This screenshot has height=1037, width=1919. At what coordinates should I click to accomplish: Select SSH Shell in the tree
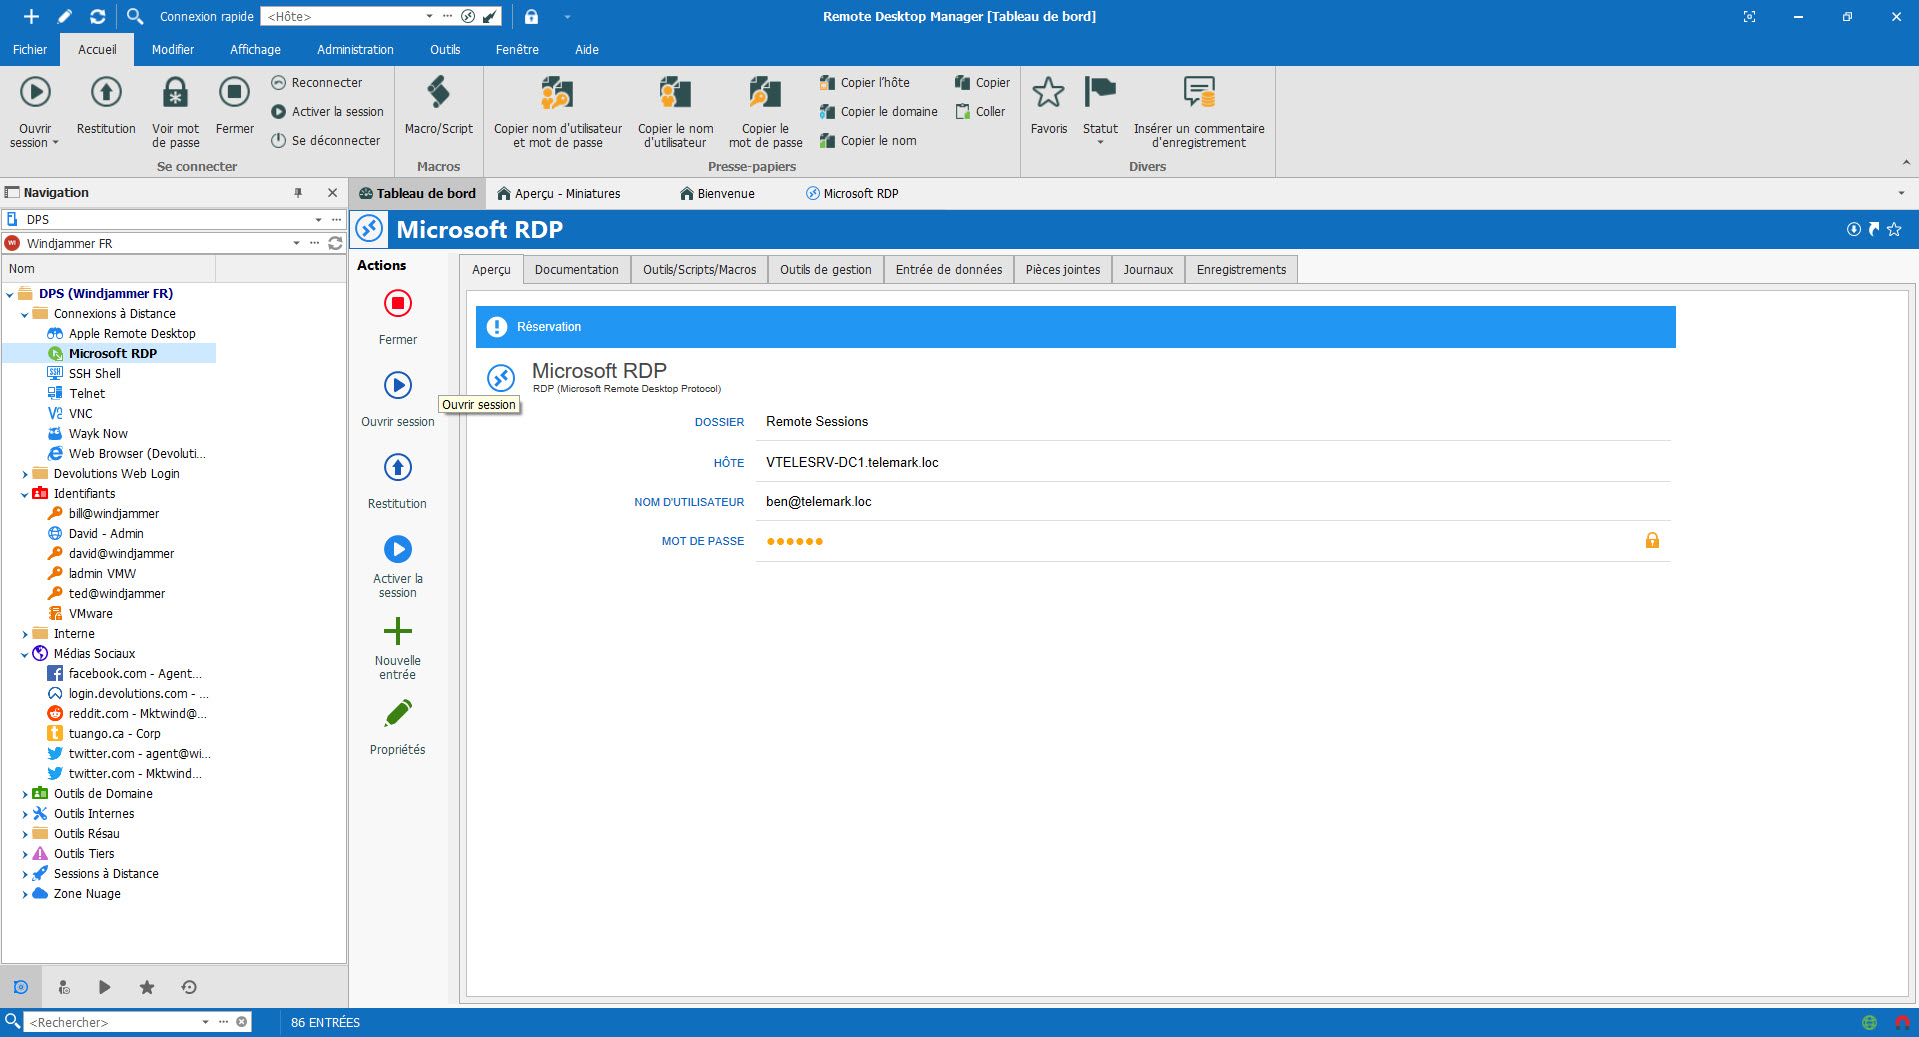94,374
